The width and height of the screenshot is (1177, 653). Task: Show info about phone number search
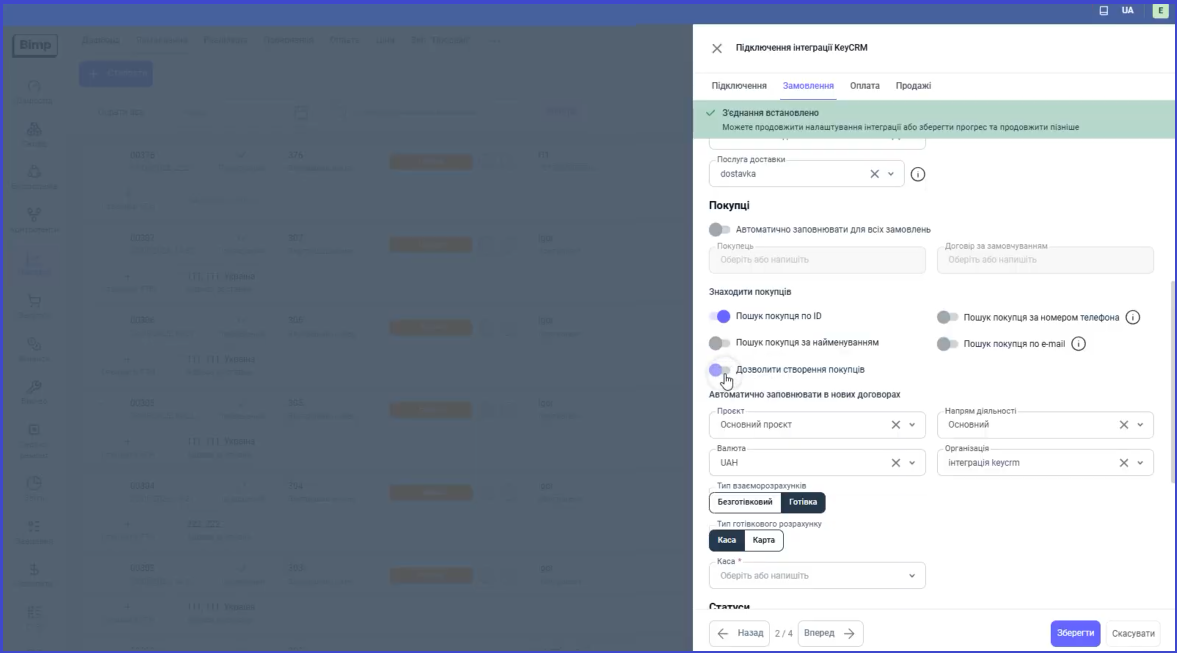[1133, 317]
